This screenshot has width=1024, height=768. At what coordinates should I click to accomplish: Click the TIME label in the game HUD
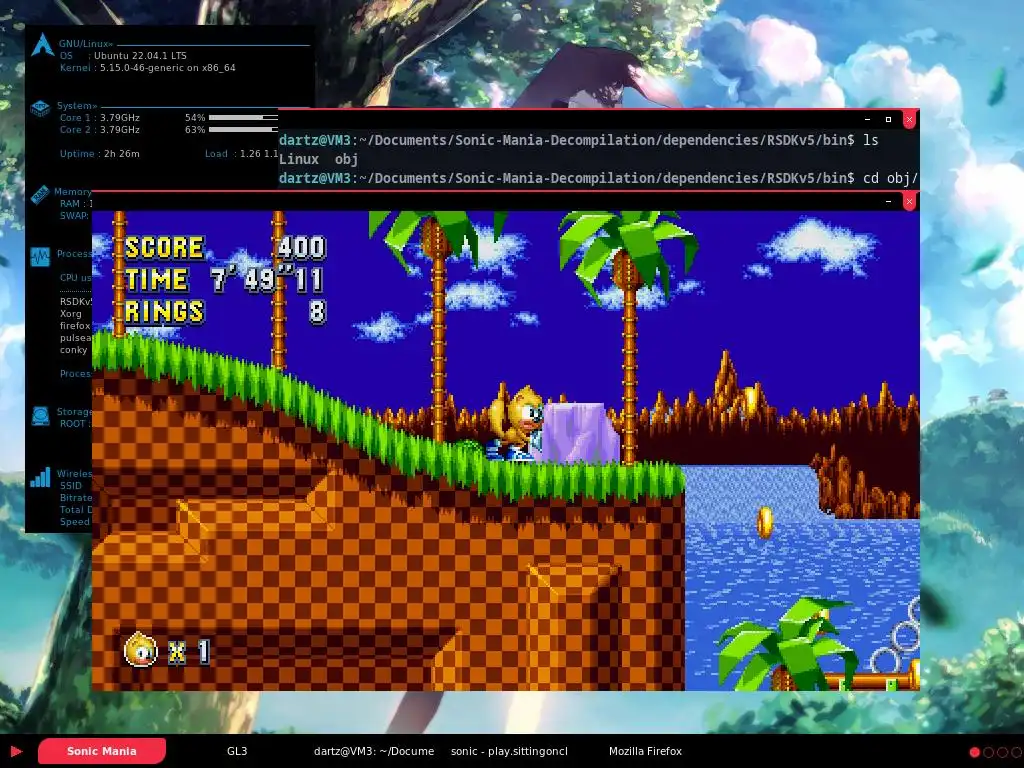pyautogui.click(x=157, y=280)
